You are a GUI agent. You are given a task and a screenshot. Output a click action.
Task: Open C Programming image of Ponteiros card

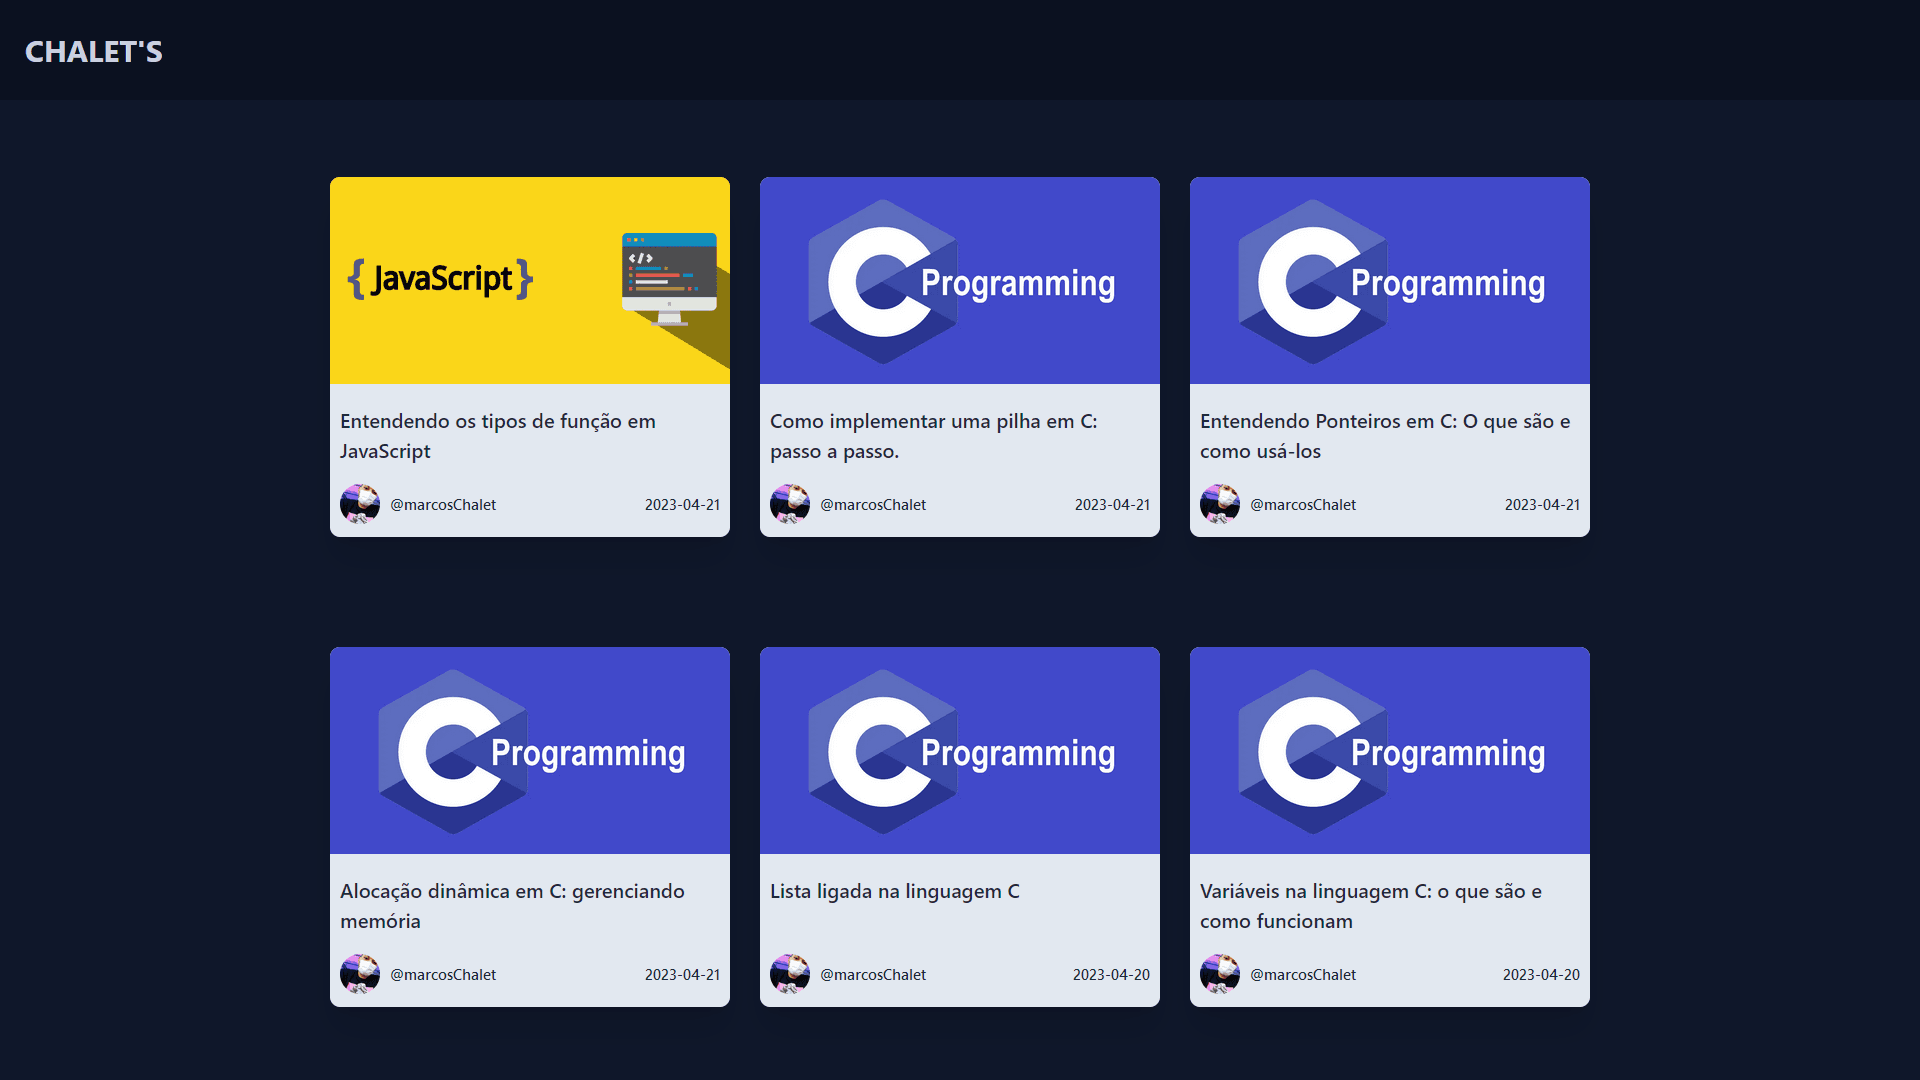1390,280
